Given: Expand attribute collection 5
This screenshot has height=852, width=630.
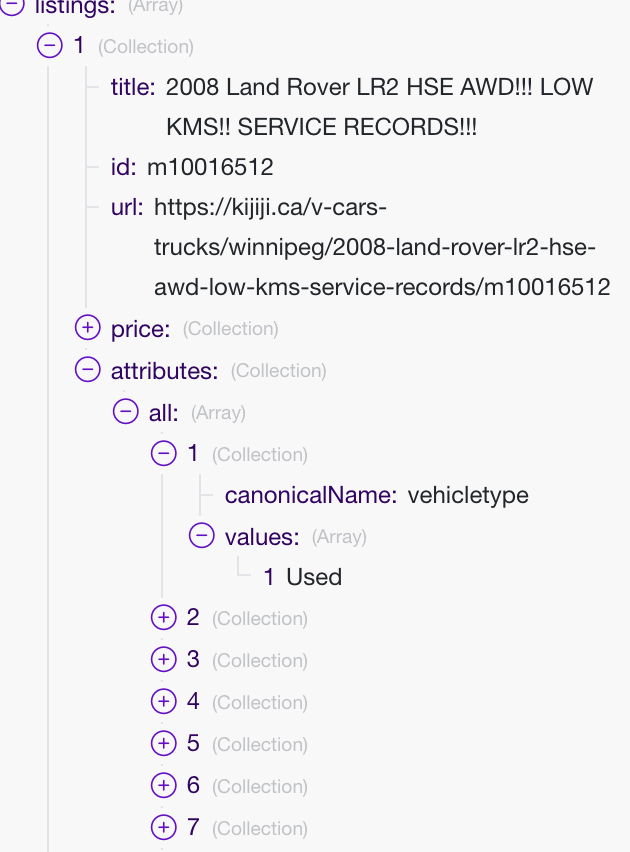Looking at the screenshot, I should coord(164,744).
